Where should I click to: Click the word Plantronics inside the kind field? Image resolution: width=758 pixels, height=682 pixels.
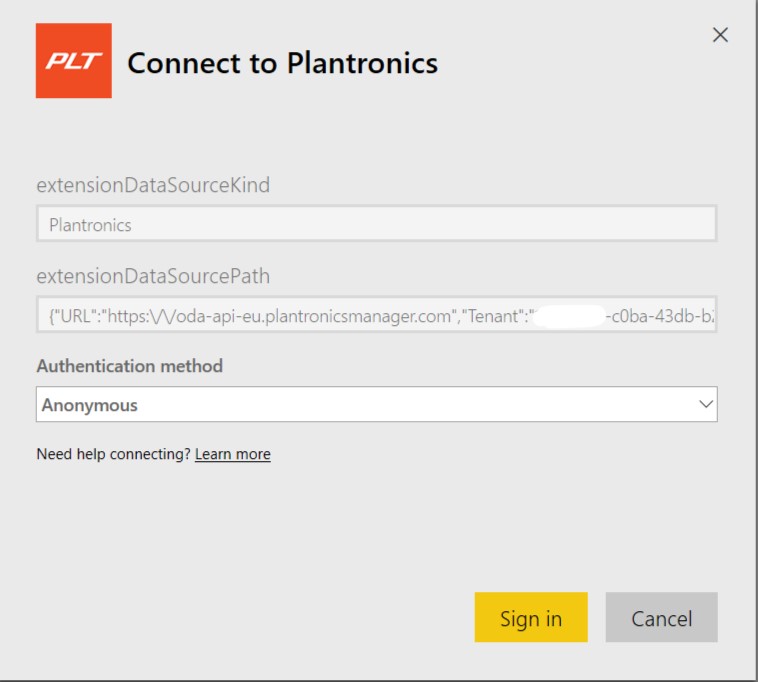90,225
